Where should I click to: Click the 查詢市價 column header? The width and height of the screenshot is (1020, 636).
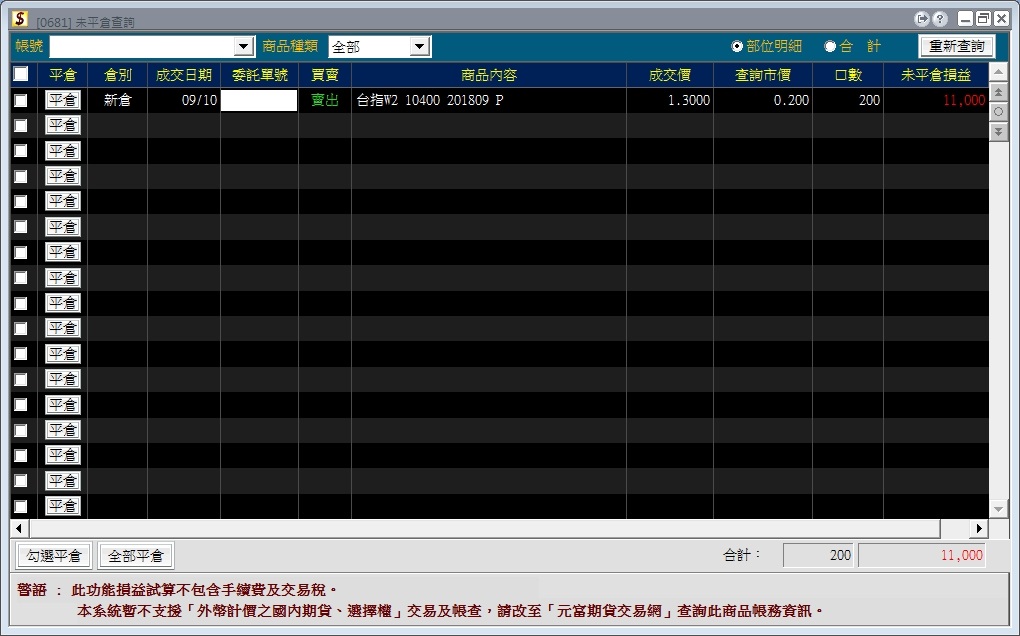click(x=763, y=75)
